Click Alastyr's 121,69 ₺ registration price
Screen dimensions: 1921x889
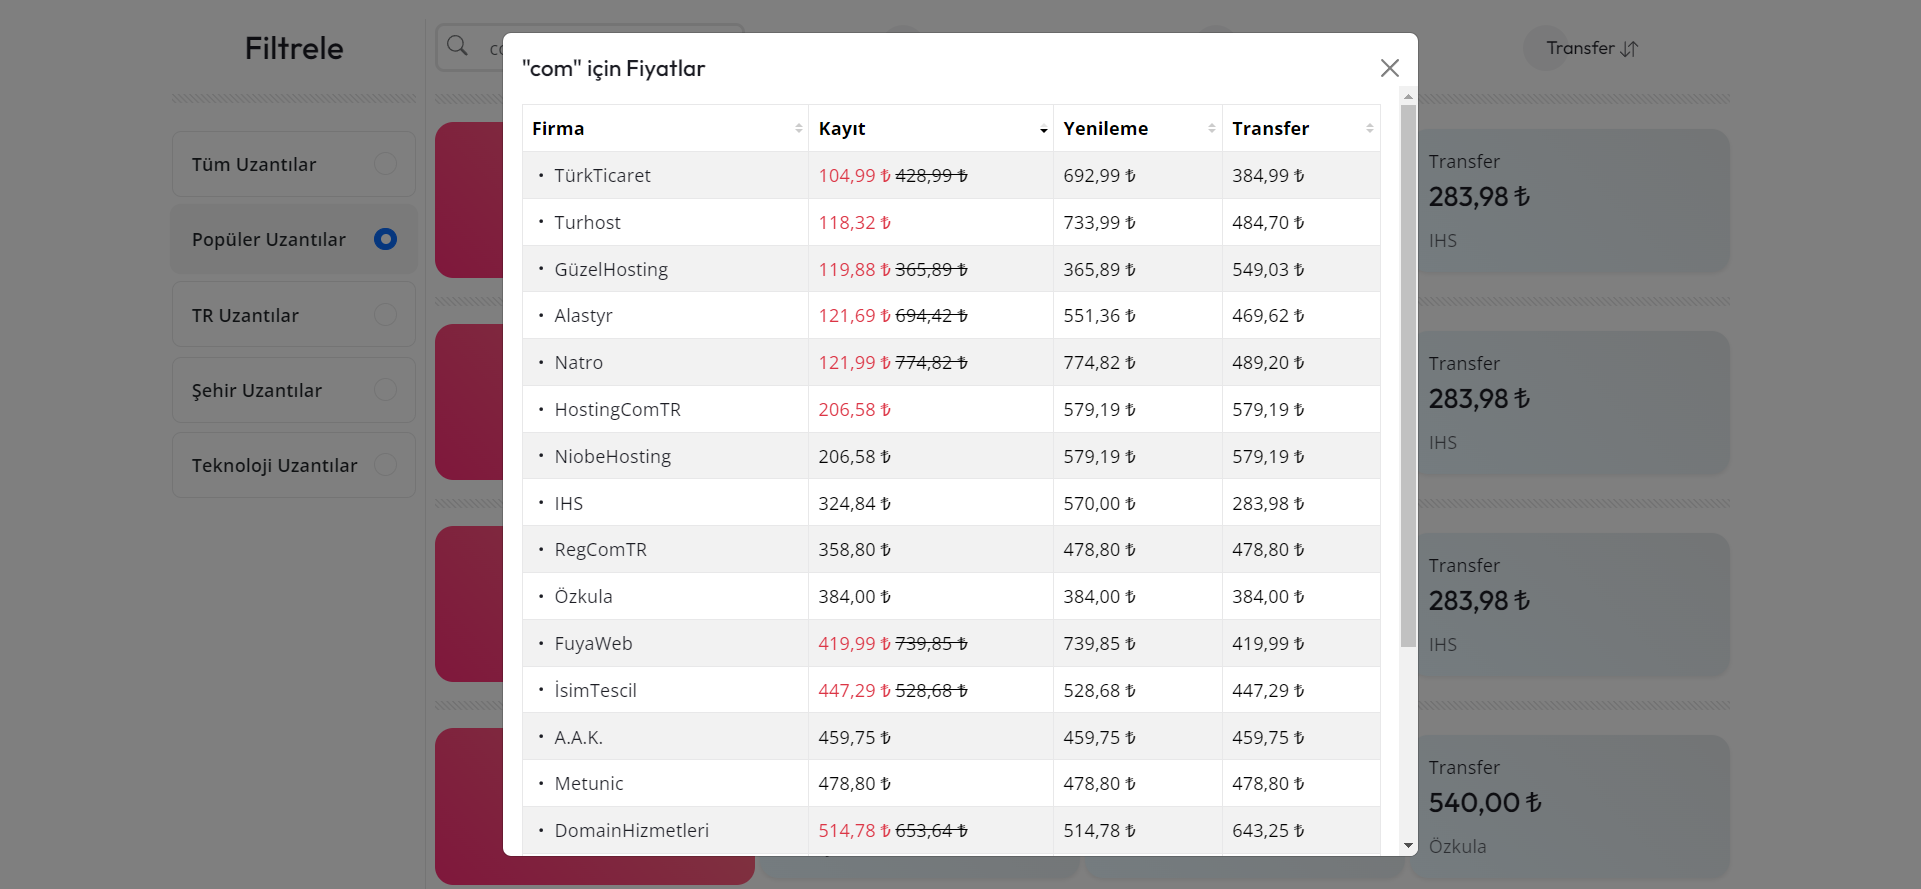[x=854, y=315]
